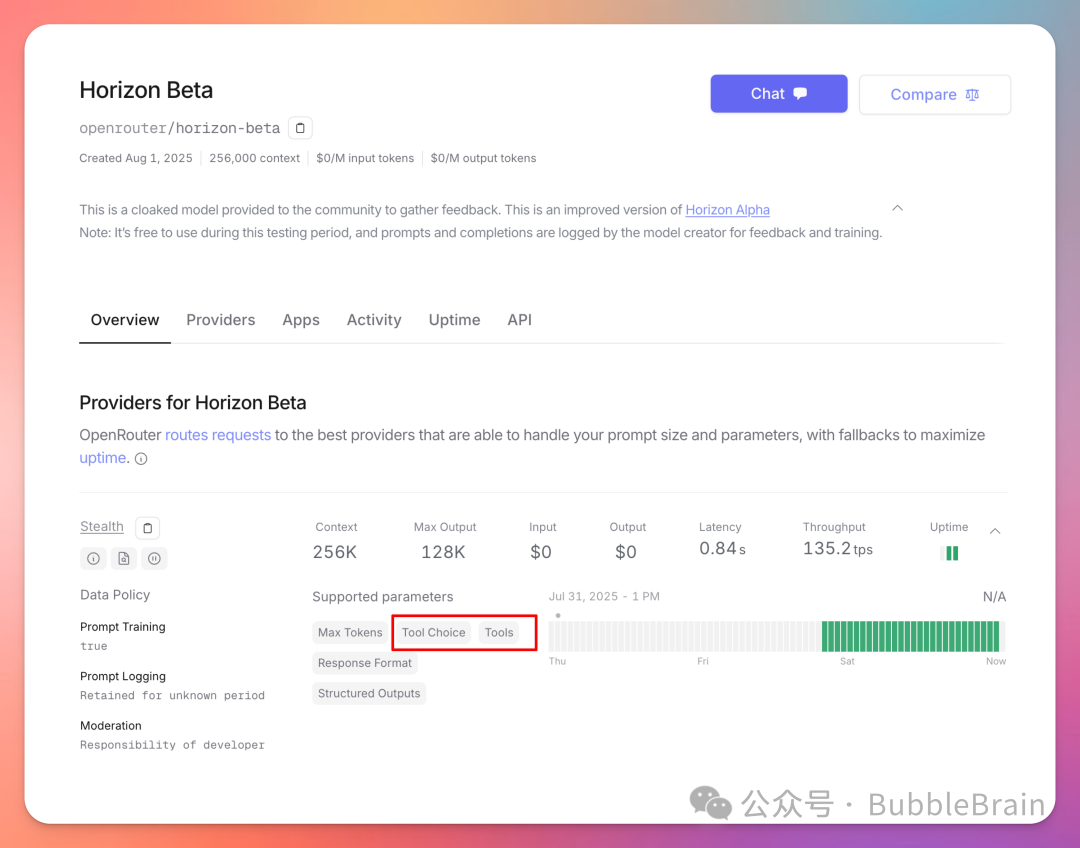Viewport: 1080px width, 848px height.
Task: Click 'Created Aug 1, 2025' text
Action: point(136,158)
